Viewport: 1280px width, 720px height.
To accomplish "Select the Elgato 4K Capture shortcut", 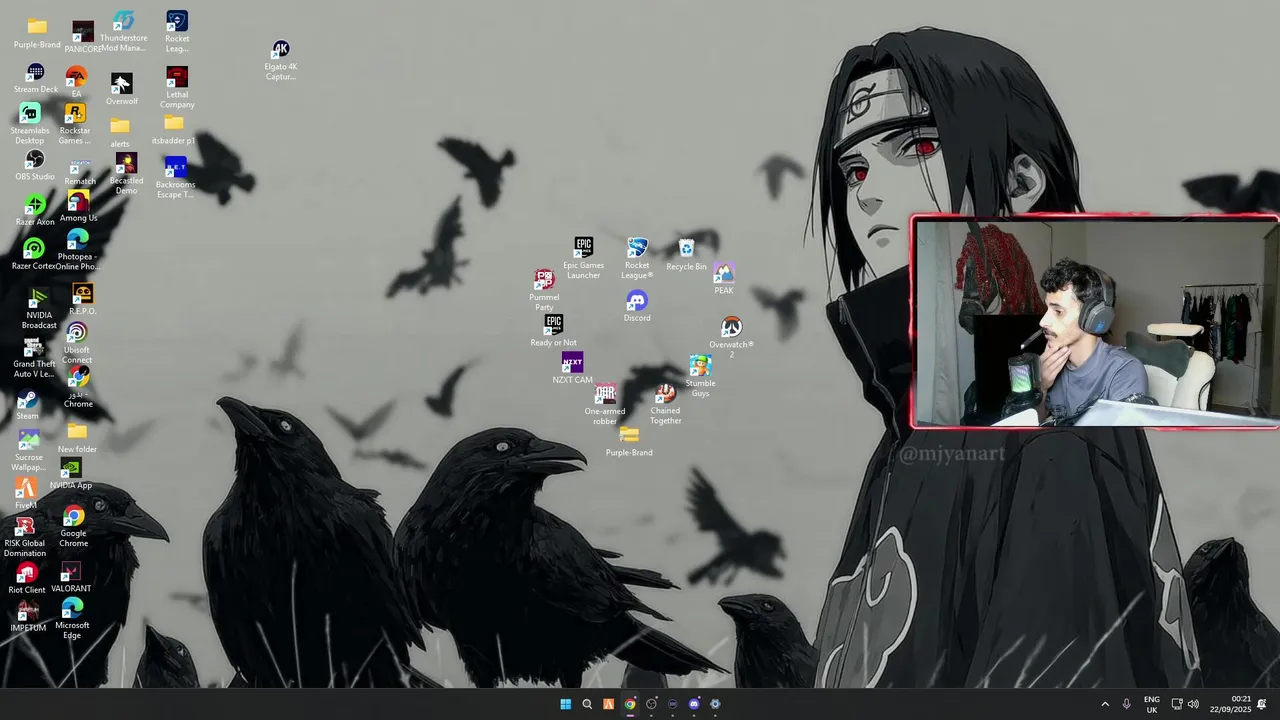I will click(281, 60).
